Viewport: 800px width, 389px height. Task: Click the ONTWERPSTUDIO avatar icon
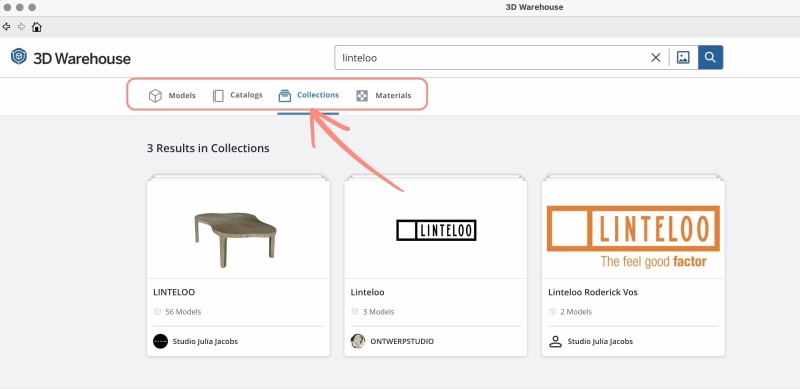coord(358,341)
